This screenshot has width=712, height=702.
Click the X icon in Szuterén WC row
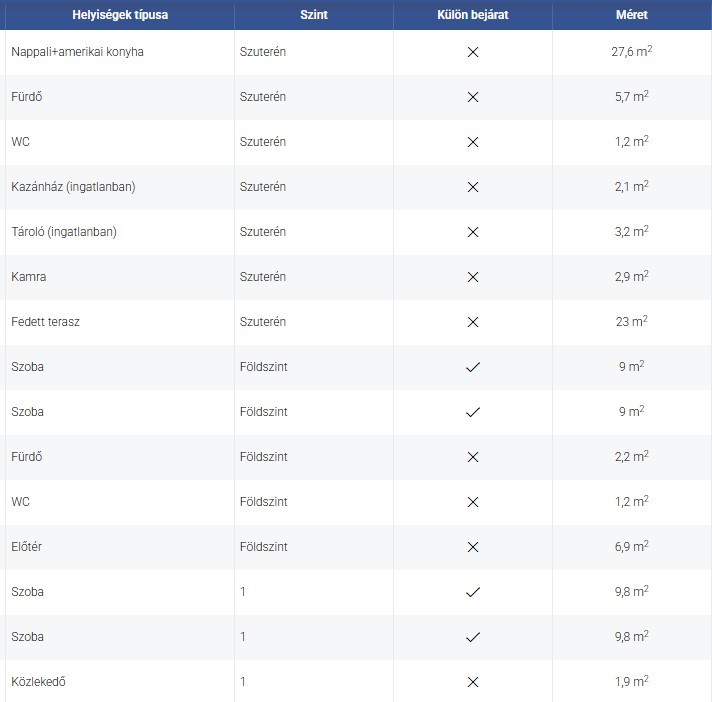(x=473, y=142)
